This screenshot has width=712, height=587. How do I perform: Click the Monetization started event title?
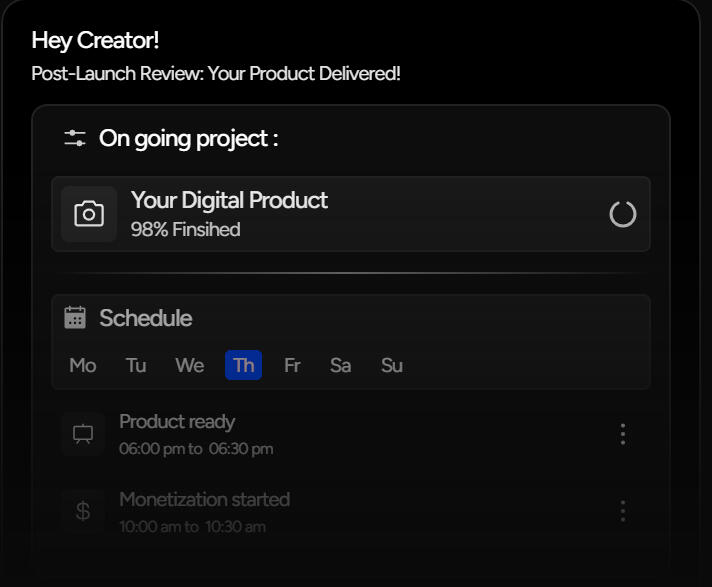(x=204, y=499)
